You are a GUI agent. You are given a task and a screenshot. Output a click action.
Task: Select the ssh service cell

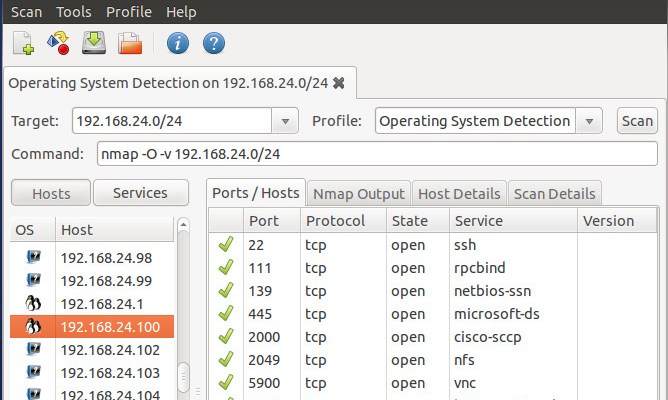tap(465, 245)
